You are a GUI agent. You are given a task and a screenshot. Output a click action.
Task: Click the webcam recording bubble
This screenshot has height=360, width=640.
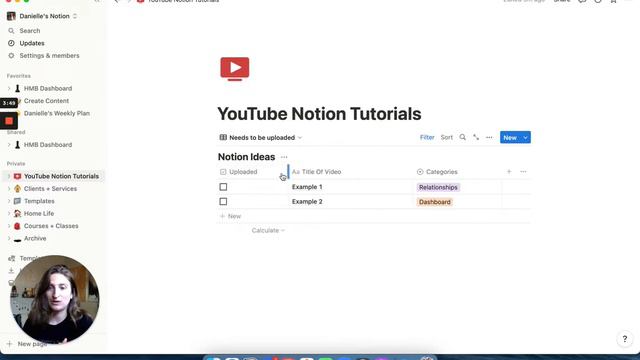tap(55, 300)
